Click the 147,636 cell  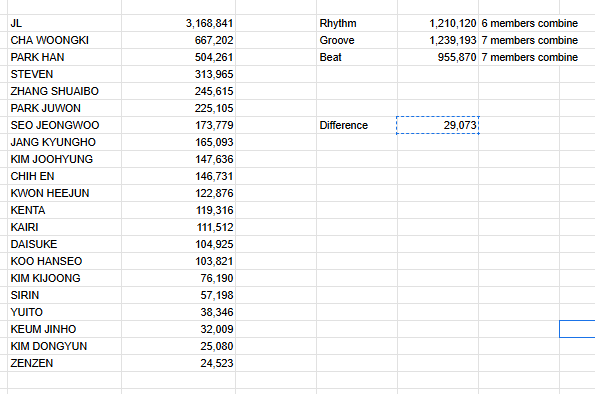tap(178, 159)
